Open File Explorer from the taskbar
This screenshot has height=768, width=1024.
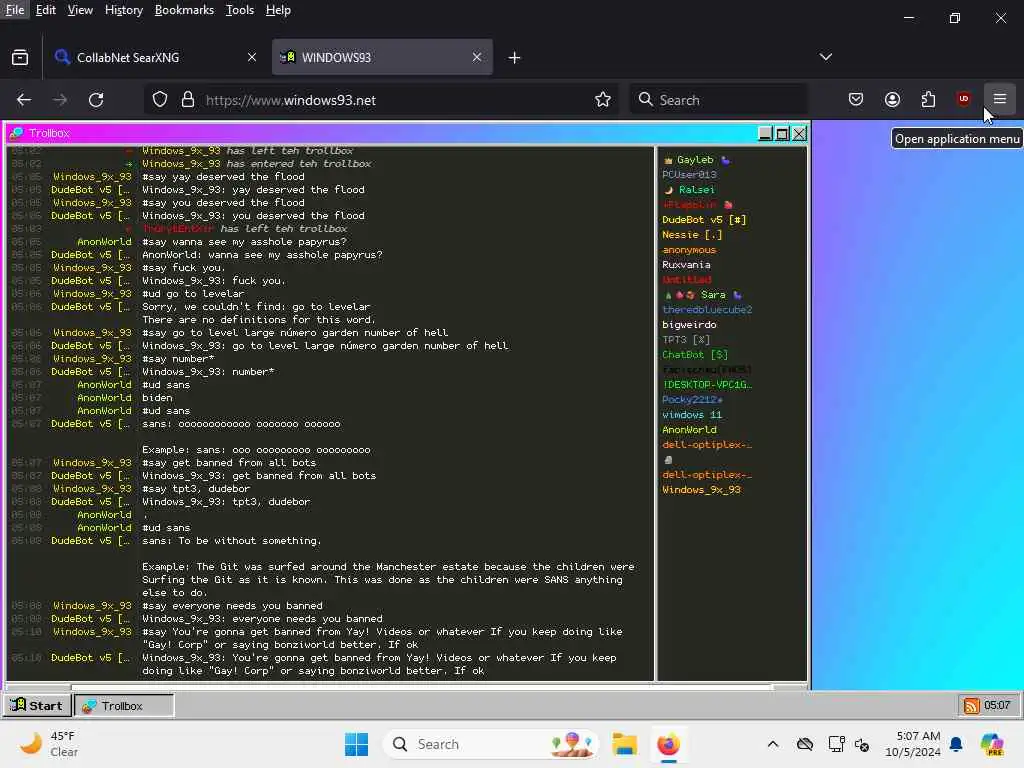coord(624,744)
